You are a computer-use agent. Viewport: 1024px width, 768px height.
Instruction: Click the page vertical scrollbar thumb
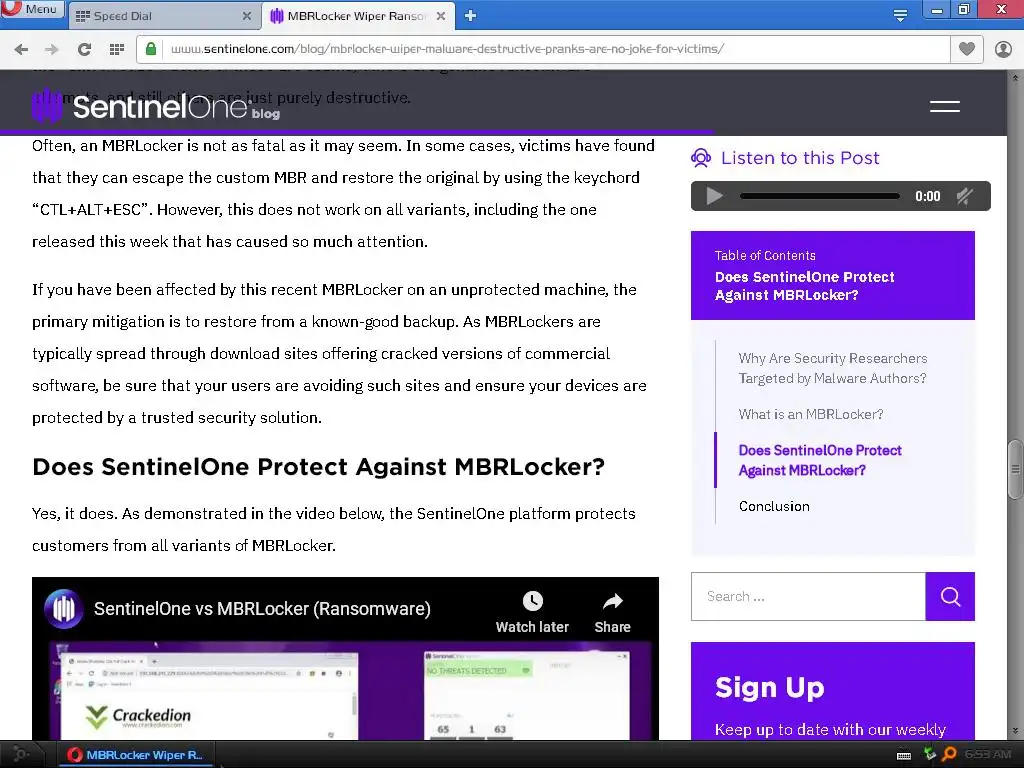point(1015,469)
